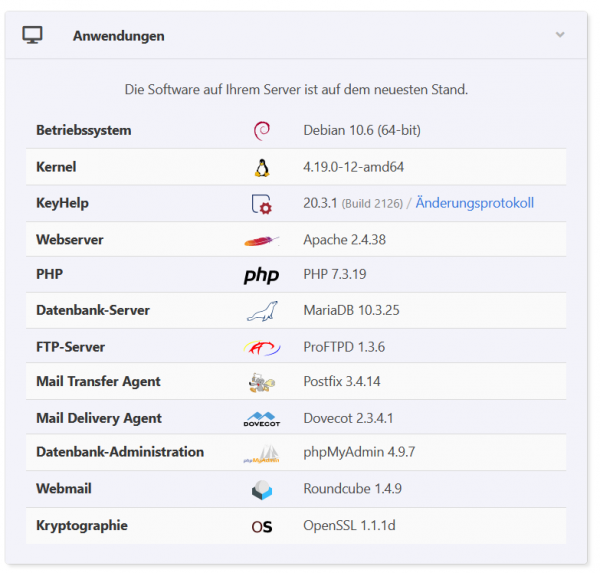Select the Dovecot 2.3.4.1 value
600x573 pixels.
point(348,418)
